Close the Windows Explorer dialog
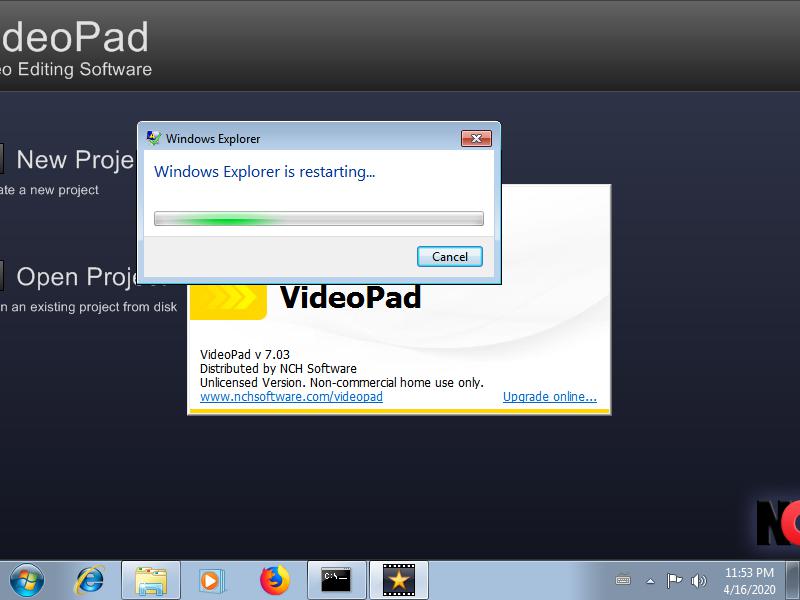 [476, 138]
